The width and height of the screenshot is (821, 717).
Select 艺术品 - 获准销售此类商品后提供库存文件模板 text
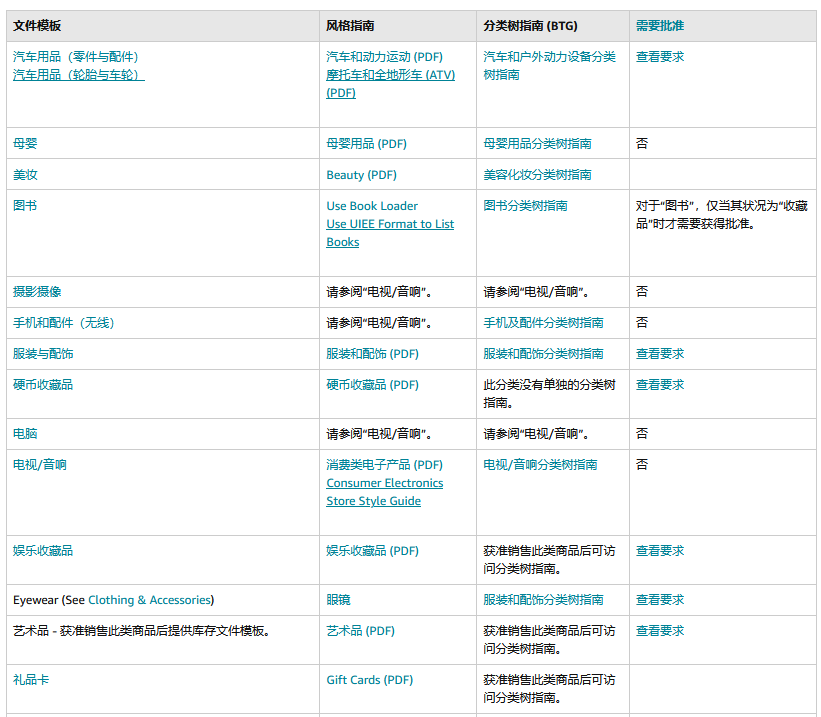[x=141, y=631]
